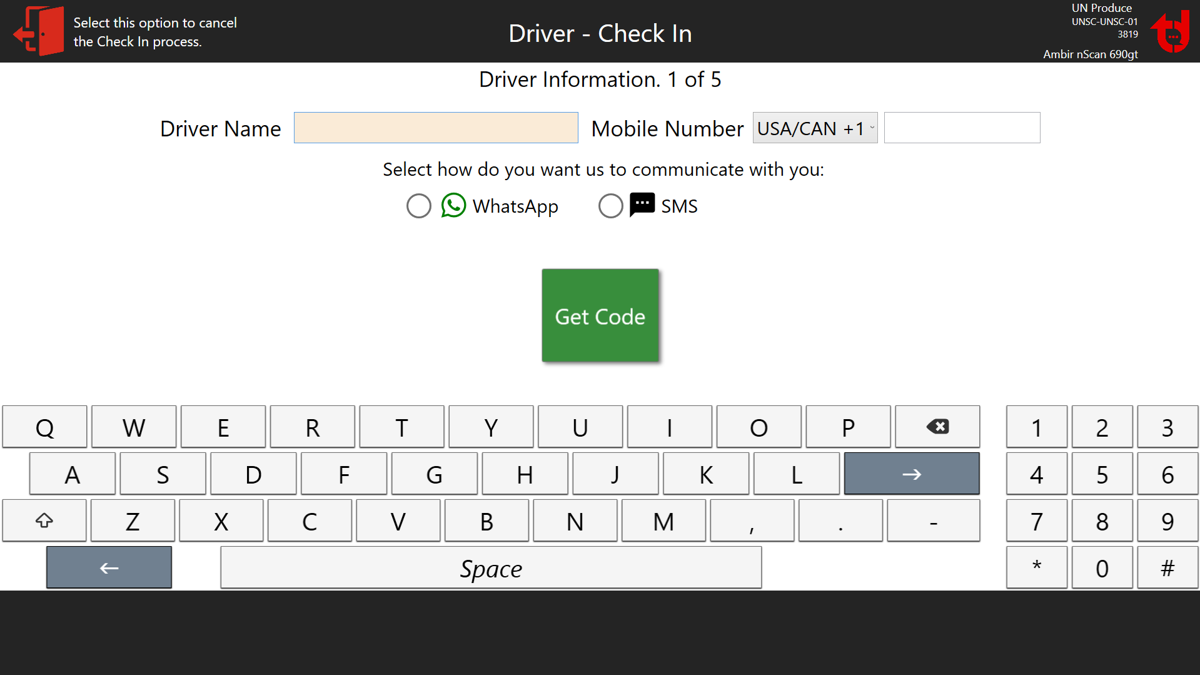This screenshot has width=1200, height=675.
Task: Tap the Q key
Action: tap(44, 427)
